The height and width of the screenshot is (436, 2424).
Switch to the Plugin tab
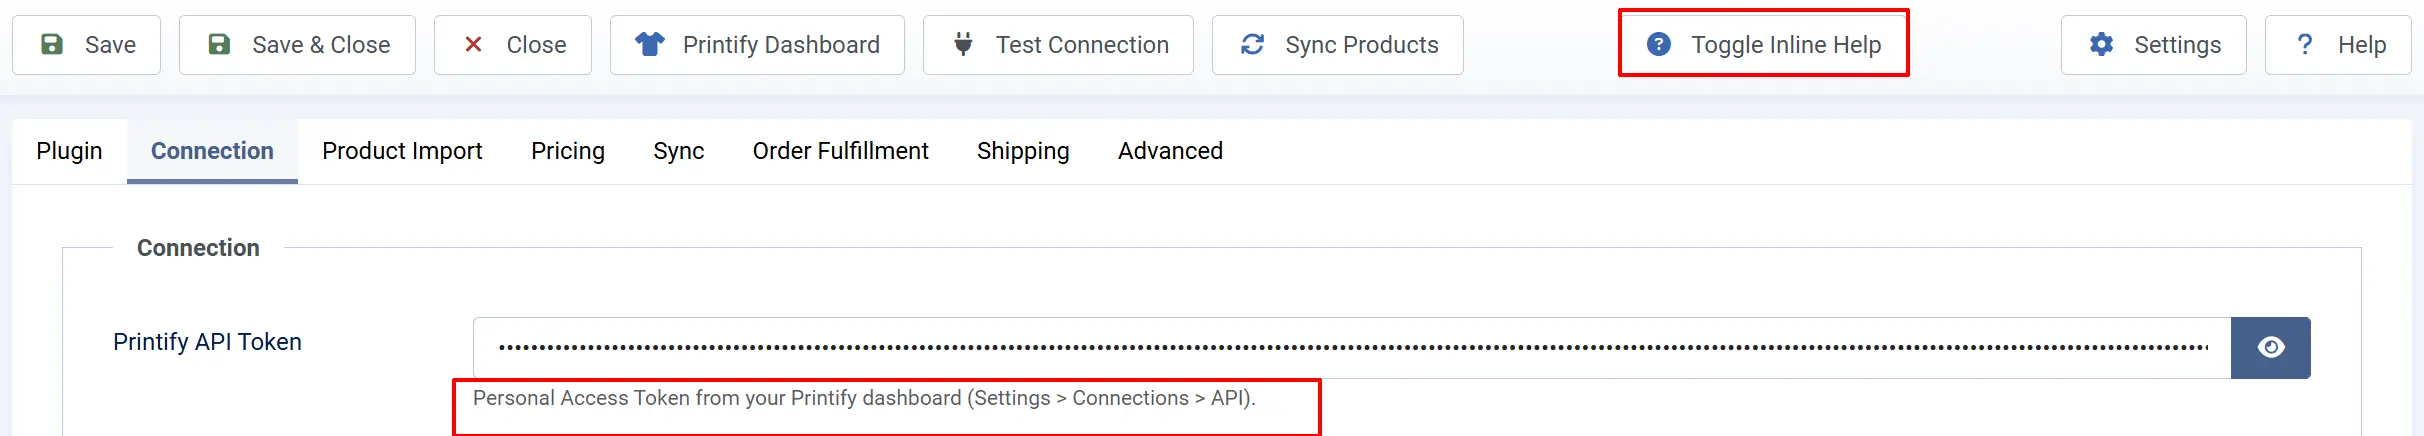click(x=69, y=151)
